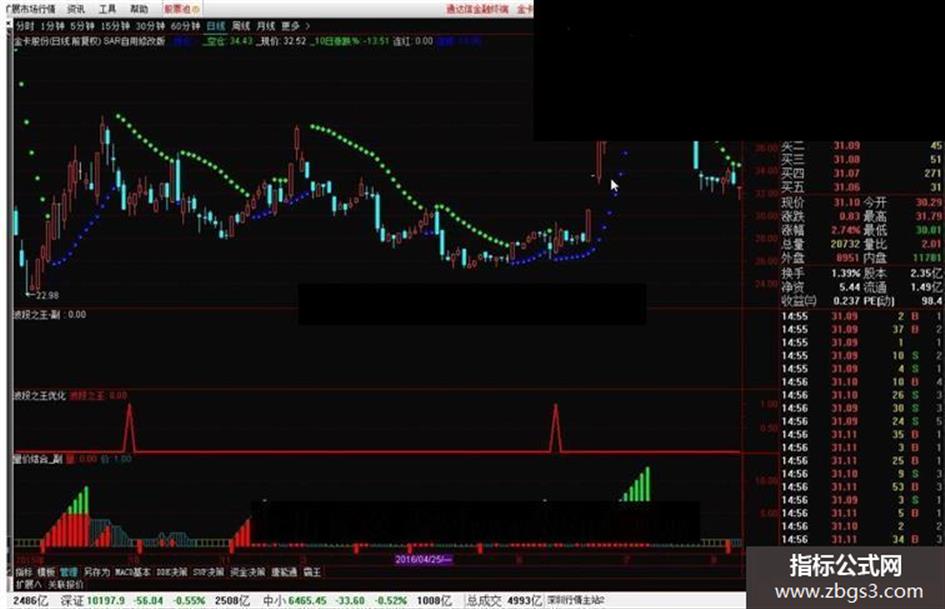The height and width of the screenshot is (609, 945).
Task: Click the 外盘 value 8951
Action: click(848, 258)
